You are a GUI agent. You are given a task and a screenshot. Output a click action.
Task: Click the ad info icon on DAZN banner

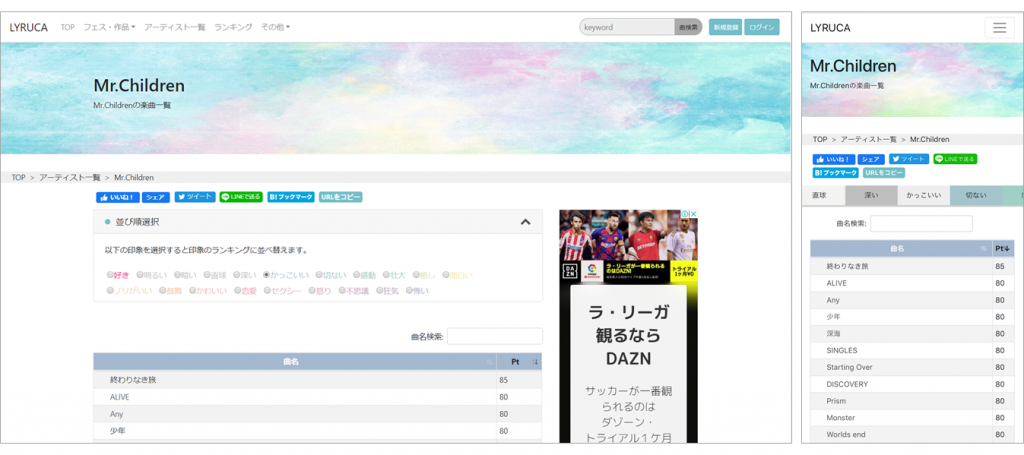click(685, 213)
